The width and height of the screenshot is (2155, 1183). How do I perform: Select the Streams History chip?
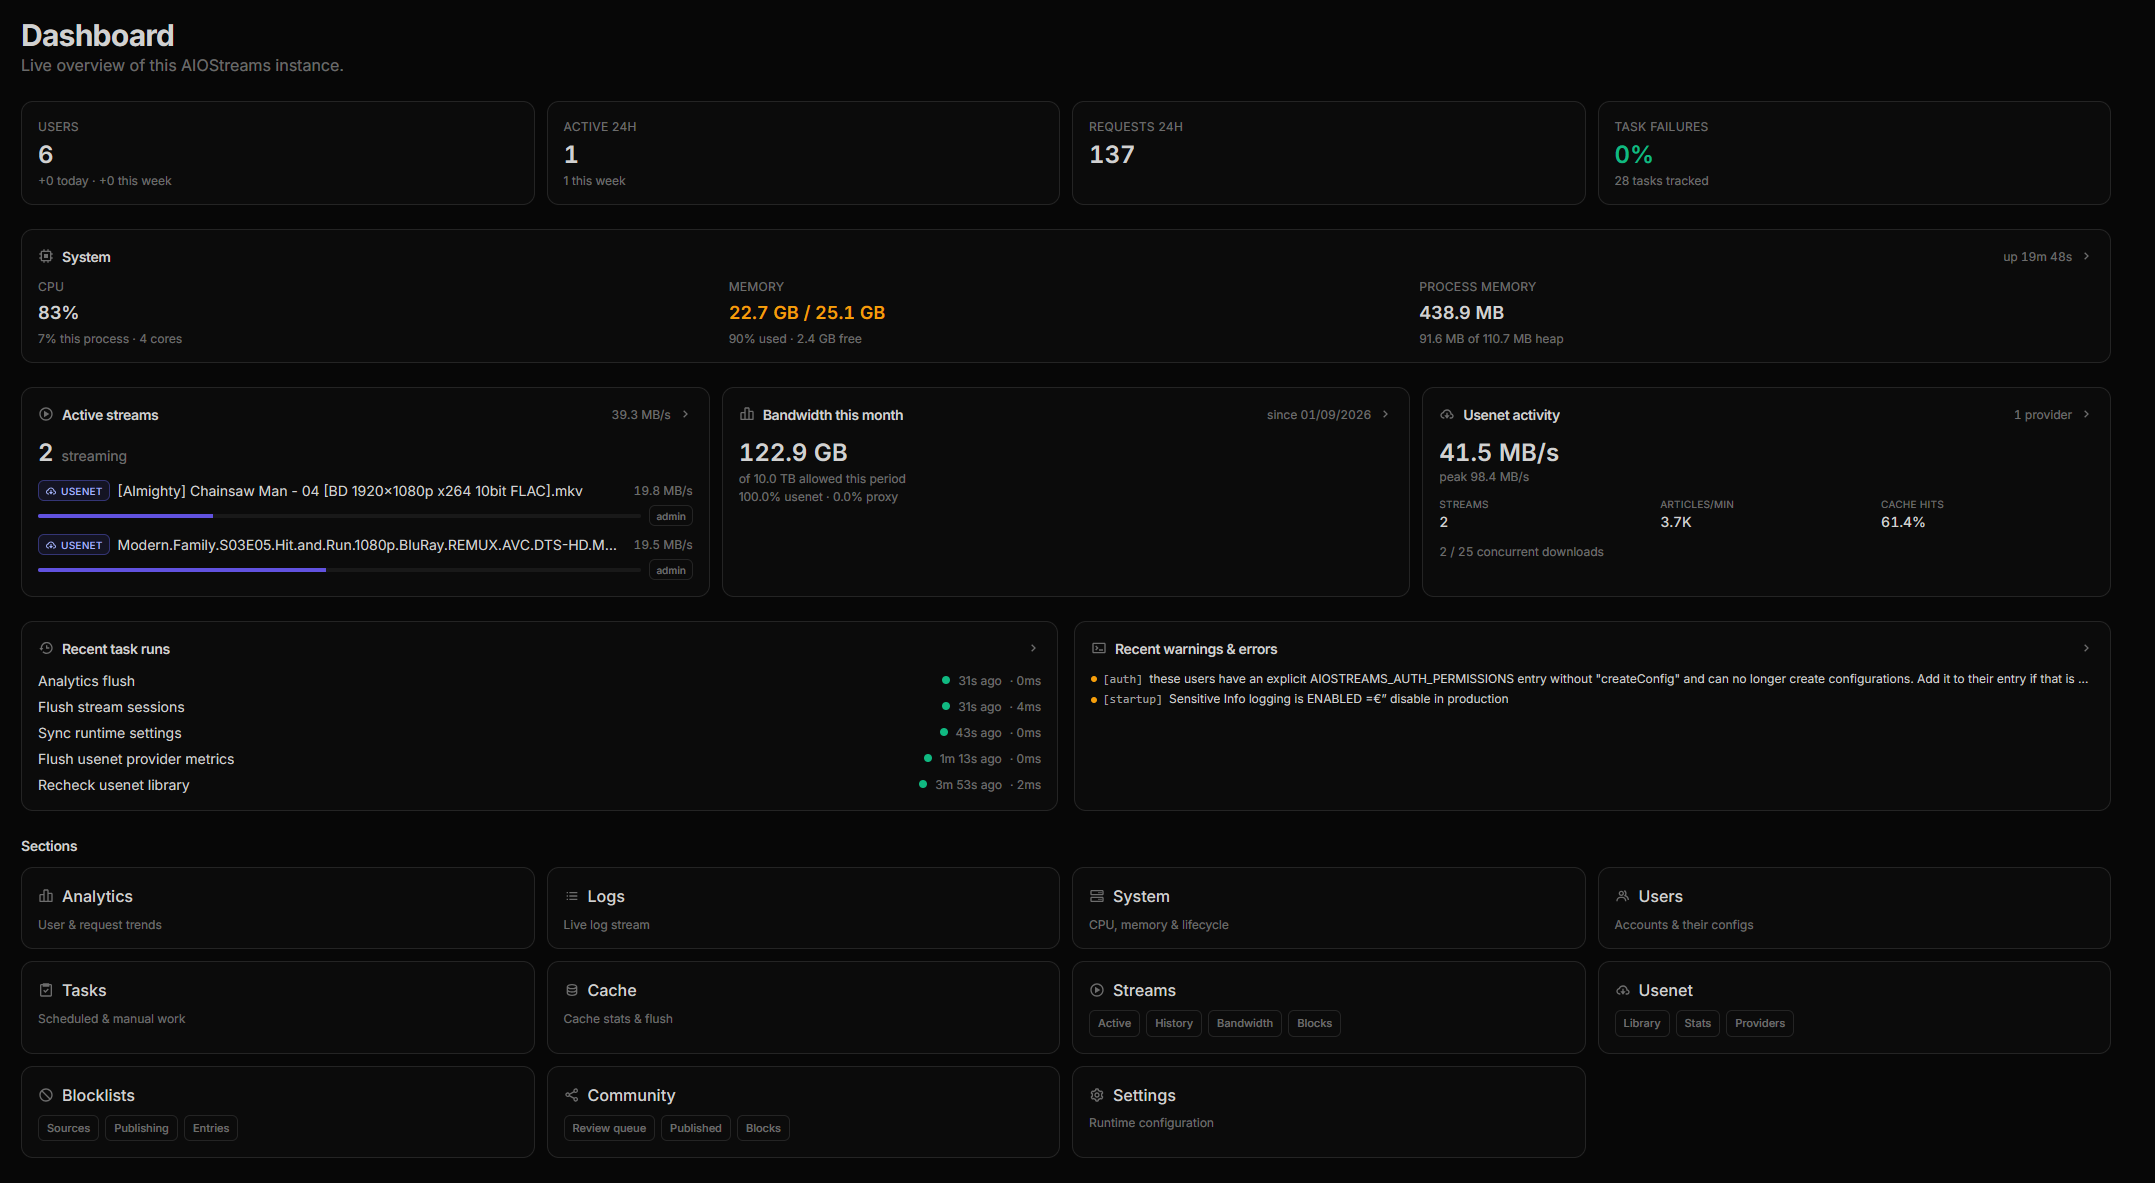coord(1174,1023)
